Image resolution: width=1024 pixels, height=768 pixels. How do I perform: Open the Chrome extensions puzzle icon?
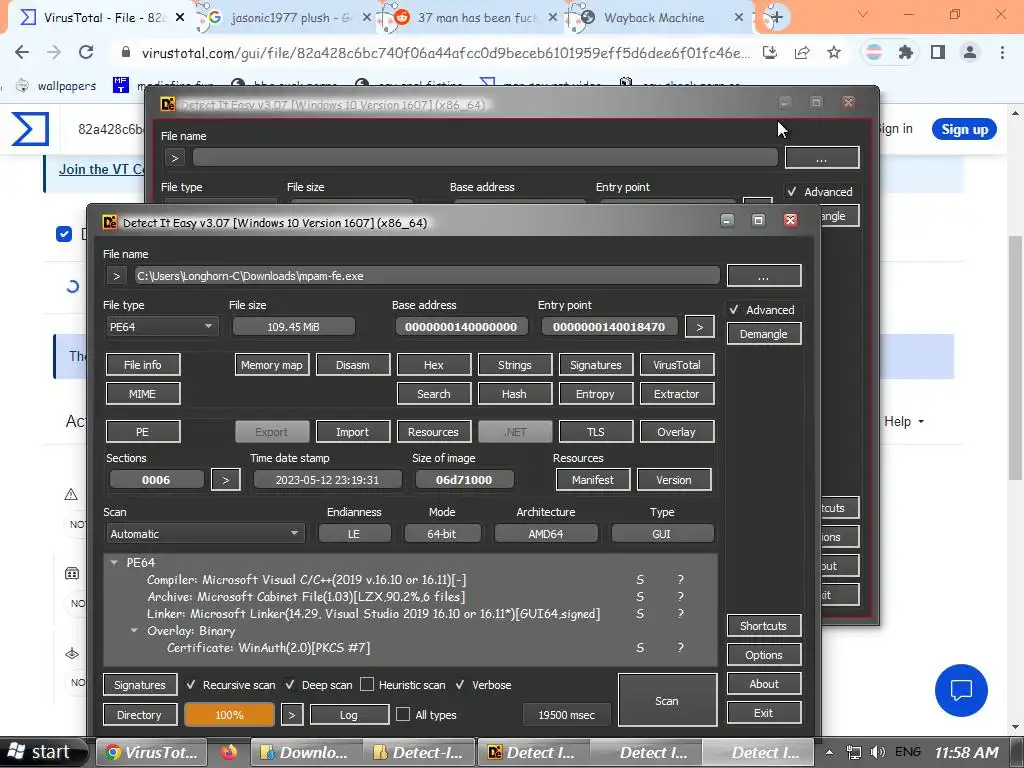tap(905, 52)
